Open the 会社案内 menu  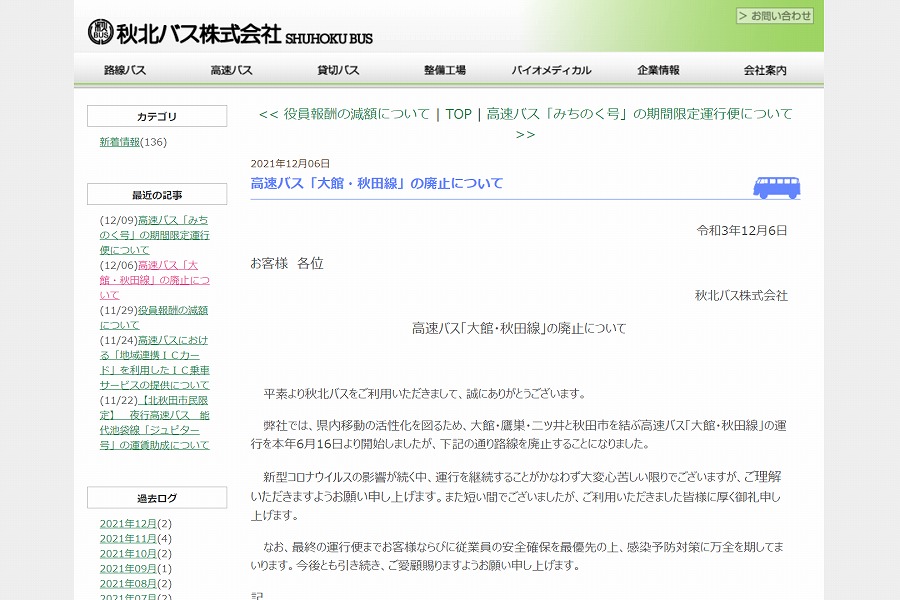[x=765, y=70]
